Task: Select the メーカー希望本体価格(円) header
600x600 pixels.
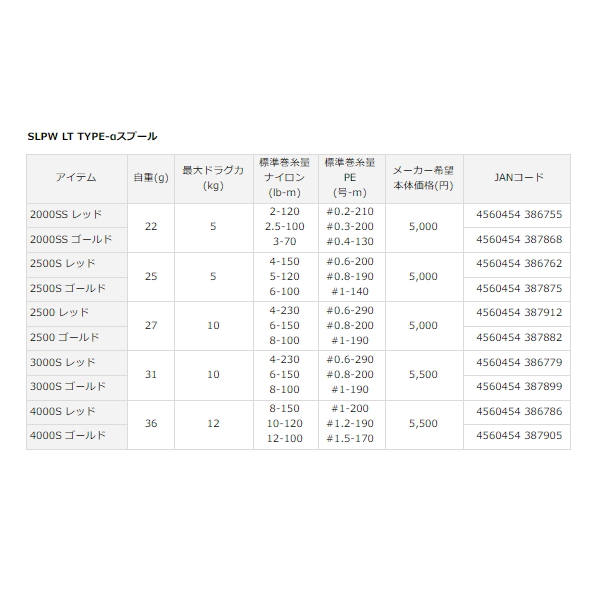Action: (424, 179)
